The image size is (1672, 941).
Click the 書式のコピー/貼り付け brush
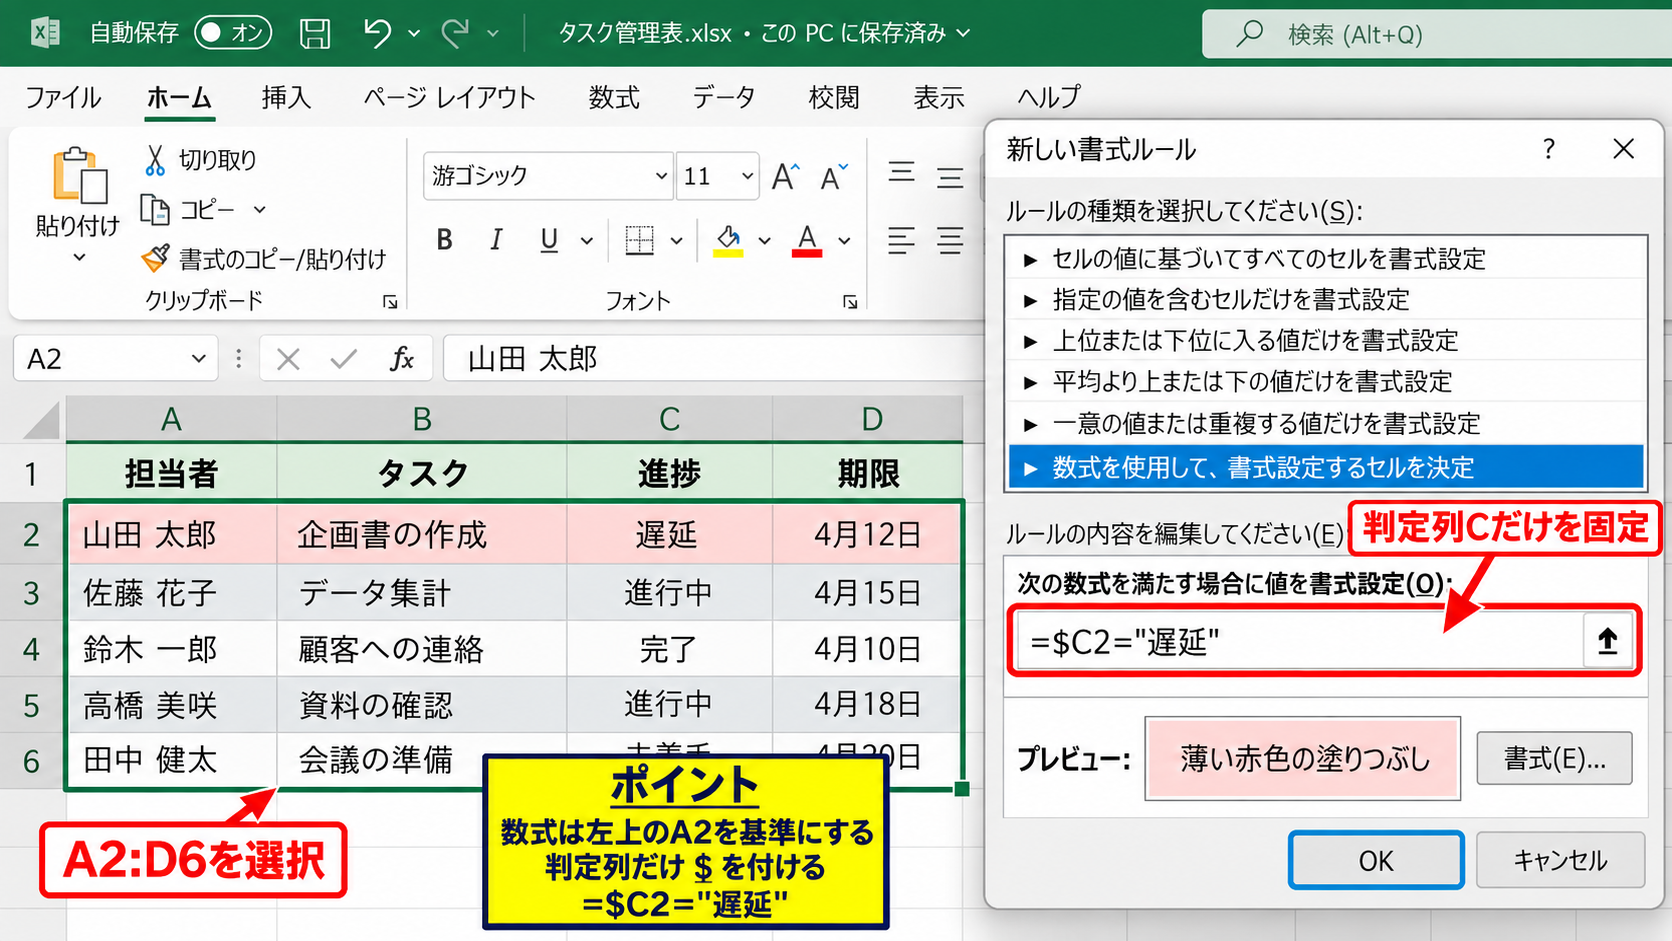click(x=155, y=259)
